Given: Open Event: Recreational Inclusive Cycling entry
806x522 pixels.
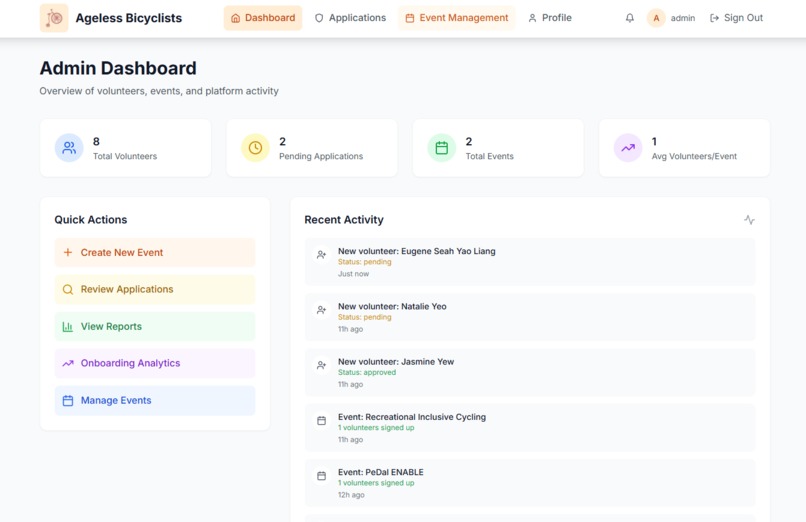Looking at the screenshot, I should pos(530,427).
